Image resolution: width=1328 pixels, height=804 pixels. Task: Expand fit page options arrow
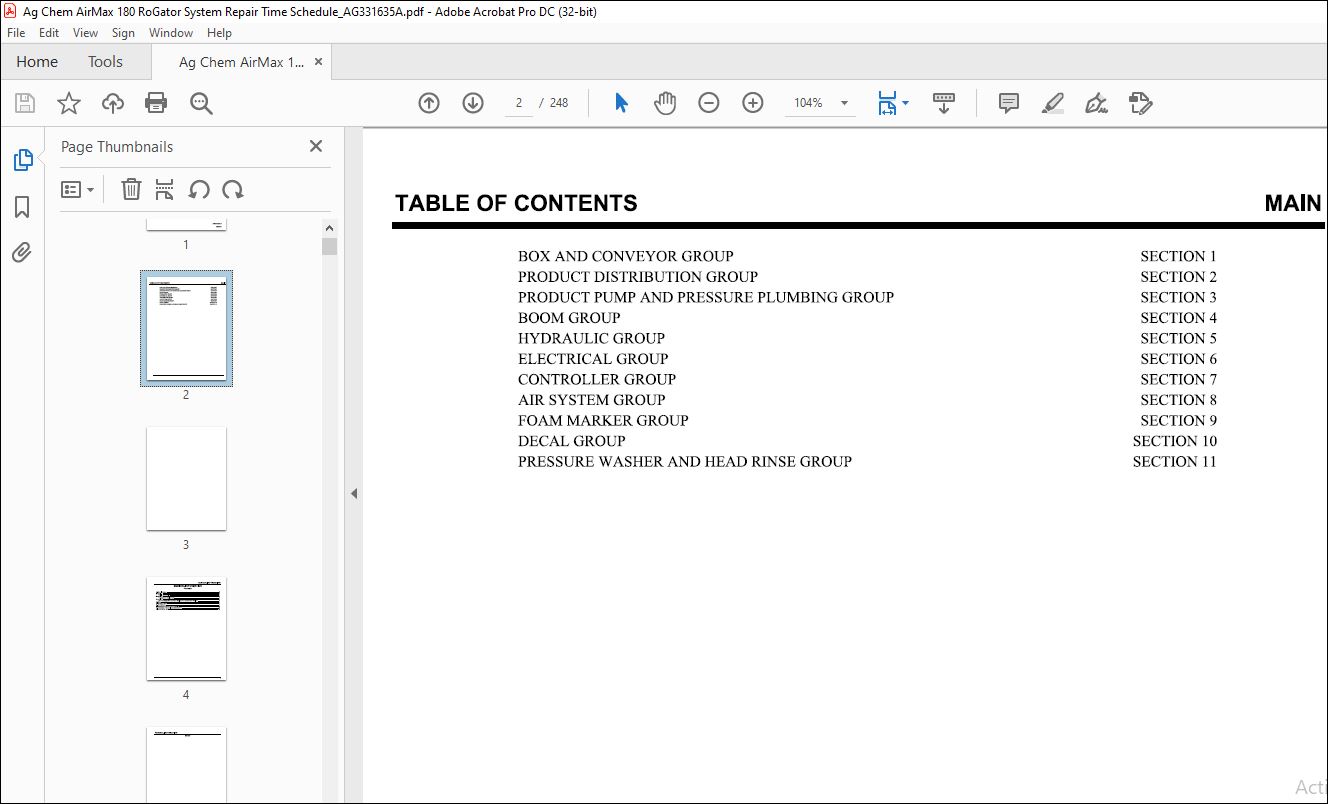click(906, 103)
